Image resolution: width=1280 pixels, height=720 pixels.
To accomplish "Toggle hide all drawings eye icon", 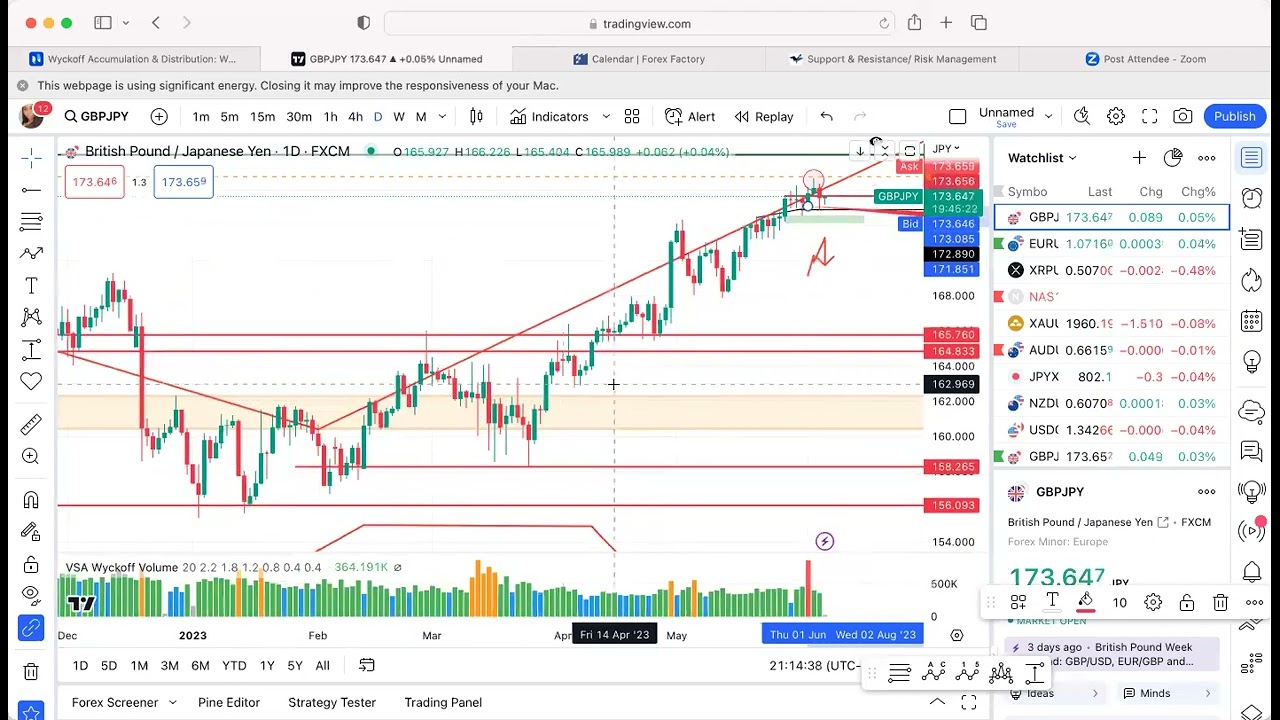I will (31, 596).
